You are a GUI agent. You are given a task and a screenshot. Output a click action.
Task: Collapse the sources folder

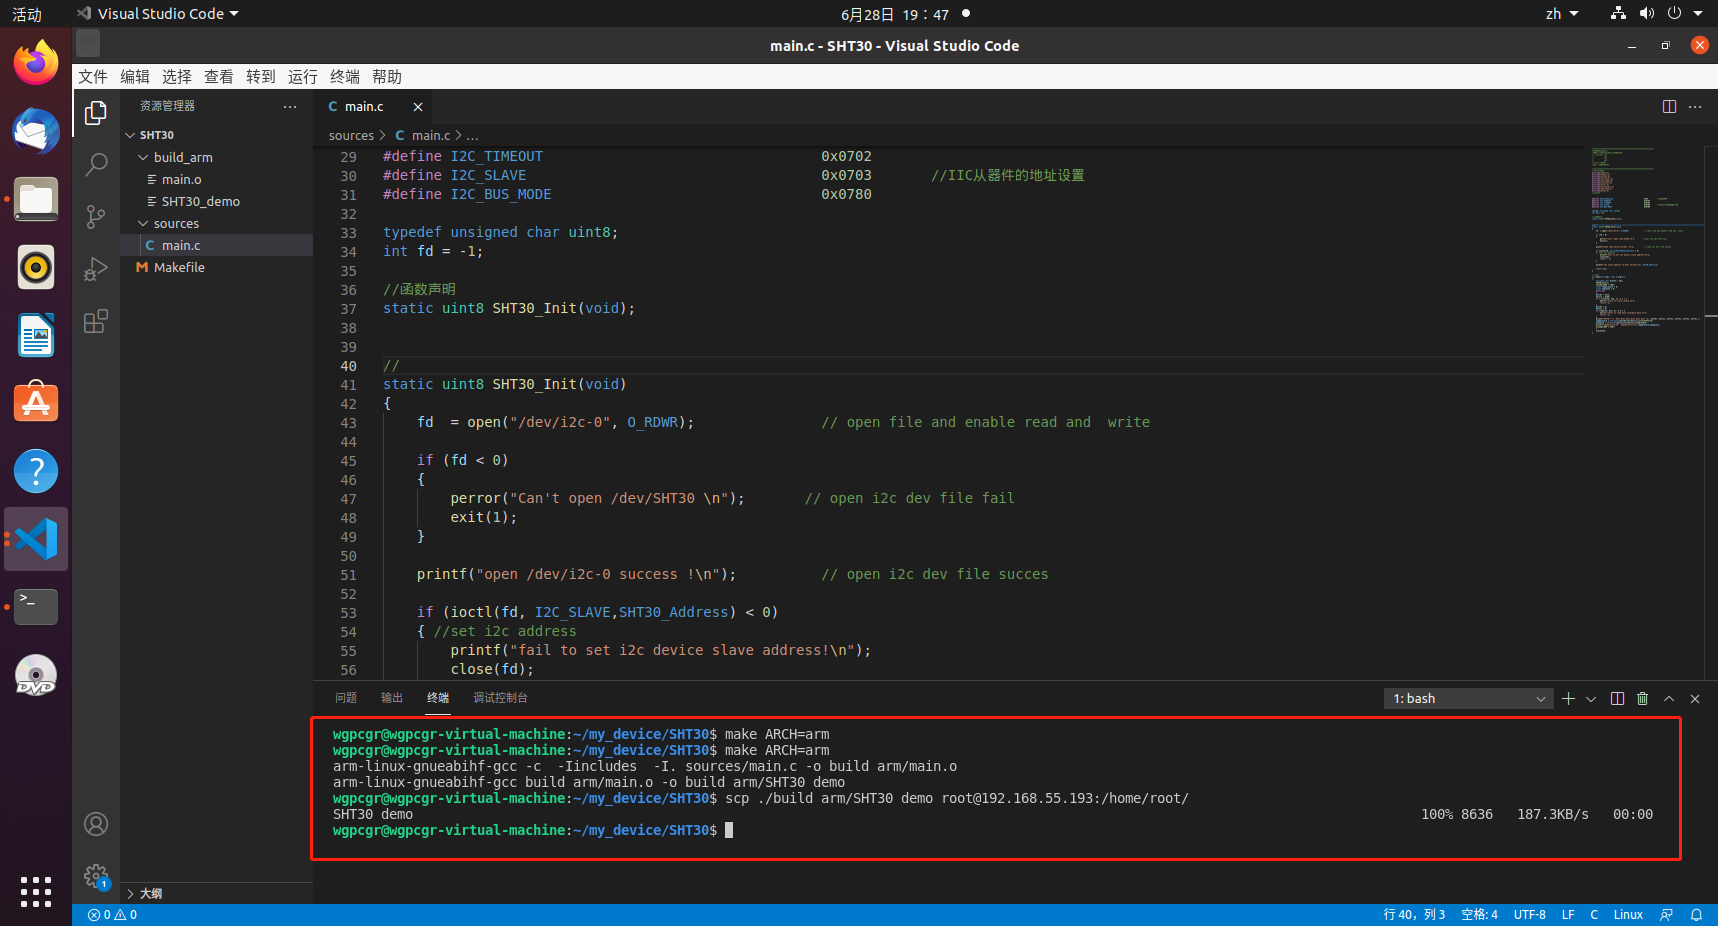(x=216, y=223)
